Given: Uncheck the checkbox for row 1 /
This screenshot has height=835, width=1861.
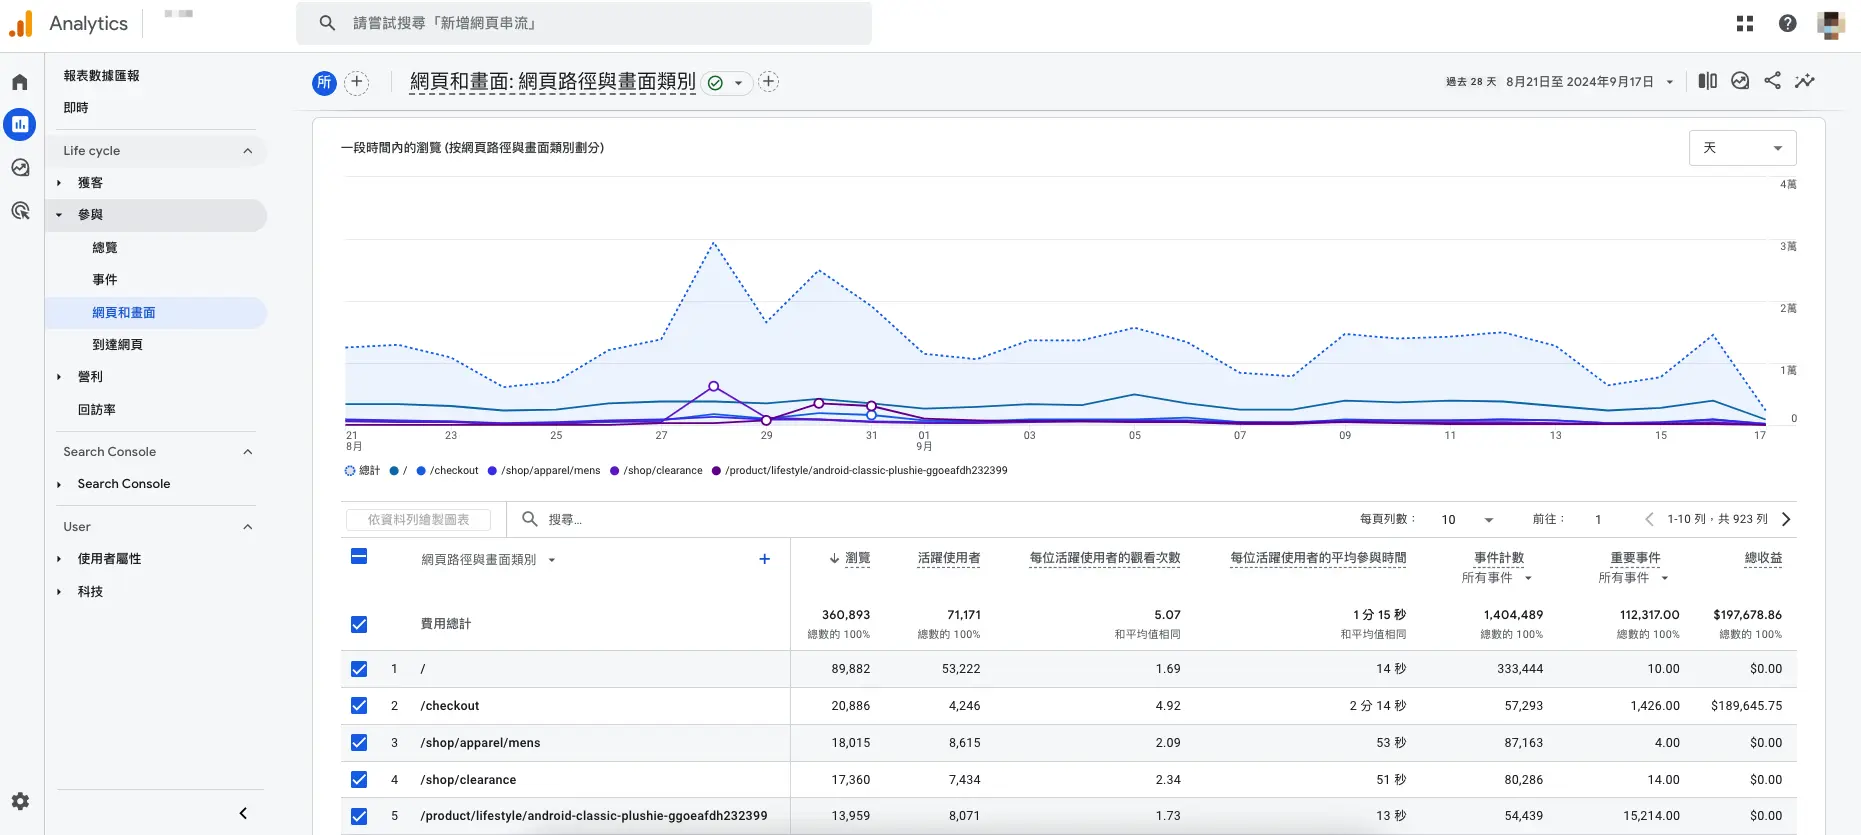Looking at the screenshot, I should [x=359, y=669].
